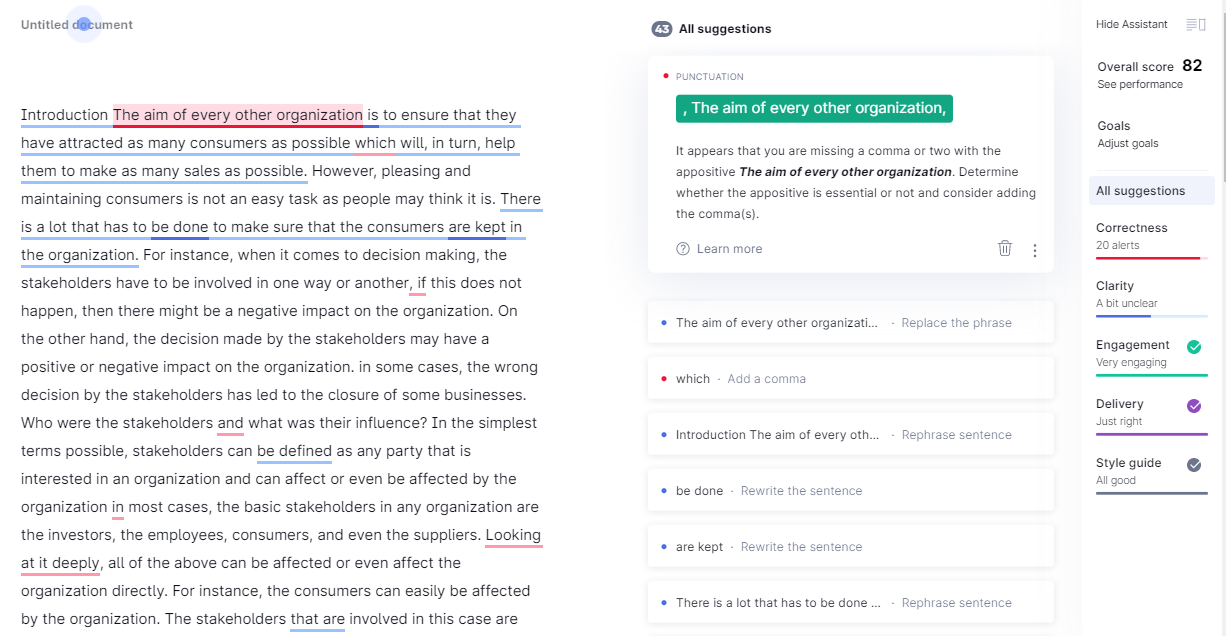Select the All suggestions sidebar tab

pyautogui.click(x=1152, y=191)
